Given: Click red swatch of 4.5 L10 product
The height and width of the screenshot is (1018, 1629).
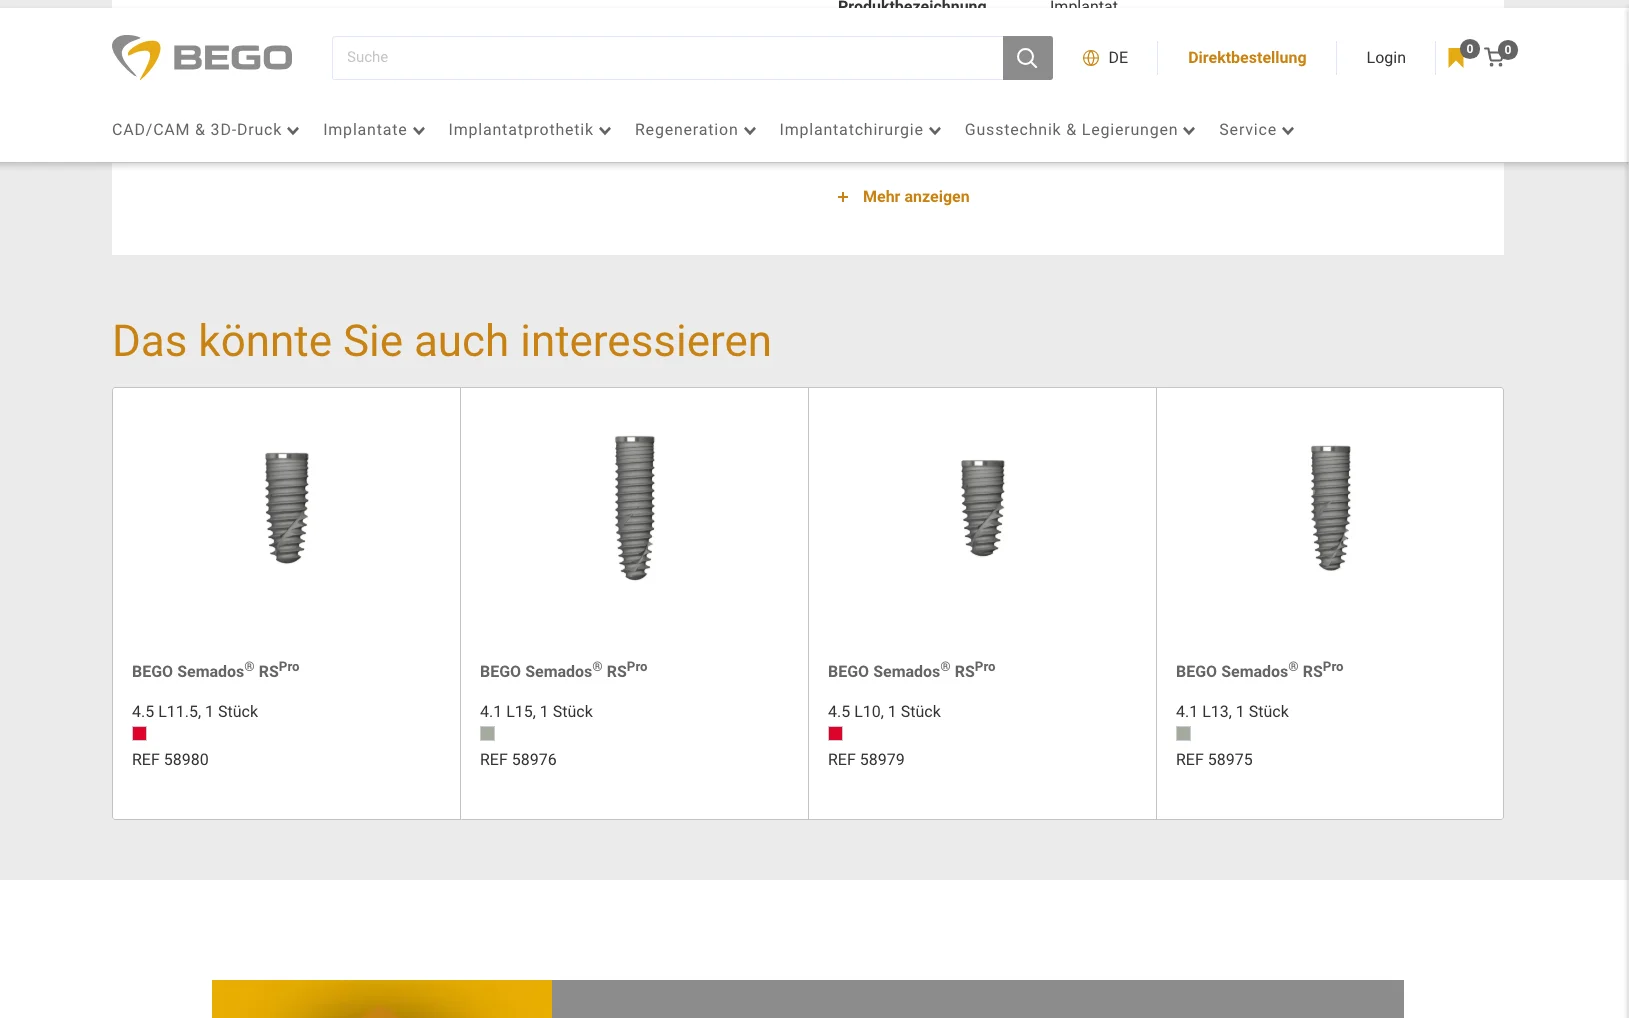Looking at the screenshot, I should (835, 734).
